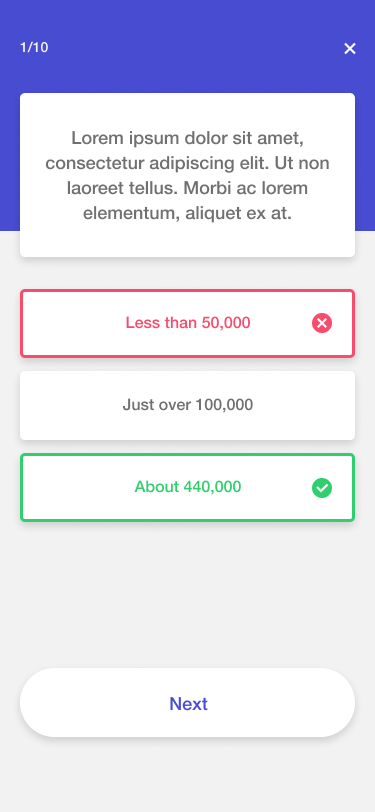Click the green-bordered answer box
This screenshot has height=812, width=375.
click(x=188, y=487)
